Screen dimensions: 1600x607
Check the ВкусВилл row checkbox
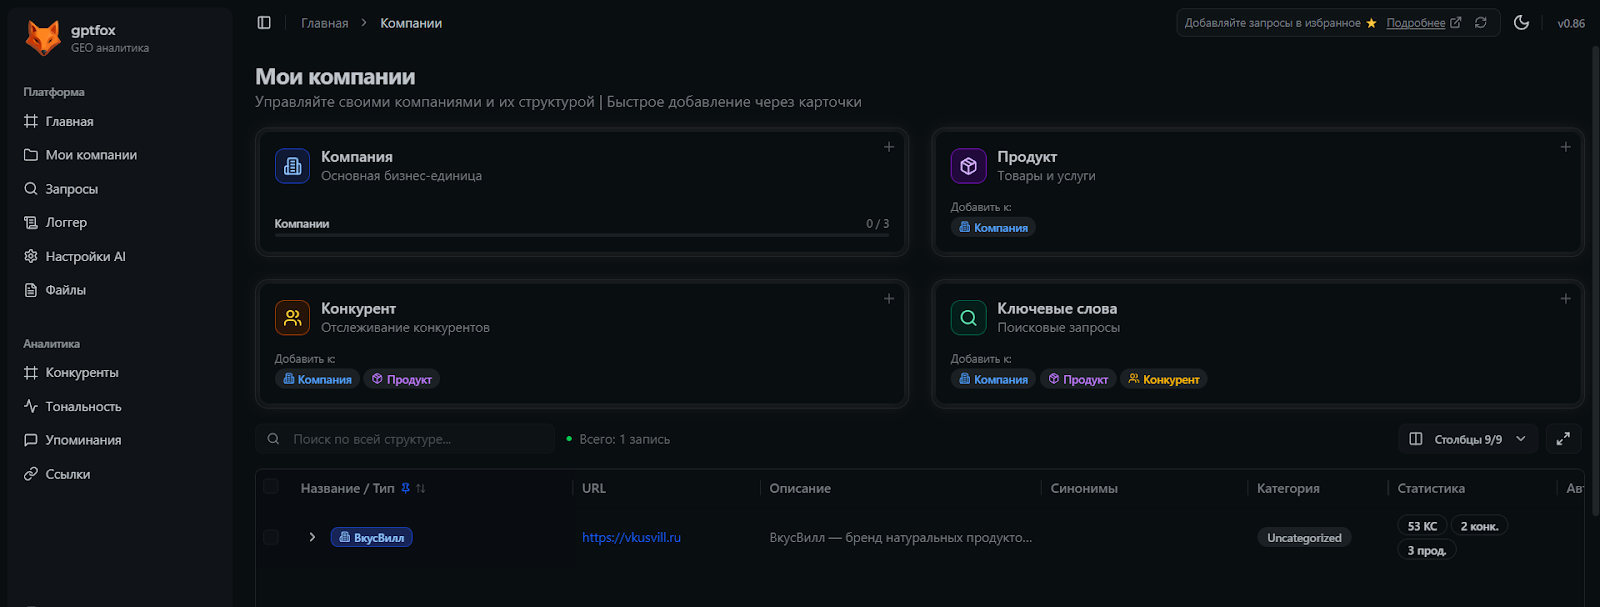pos(271,538)
